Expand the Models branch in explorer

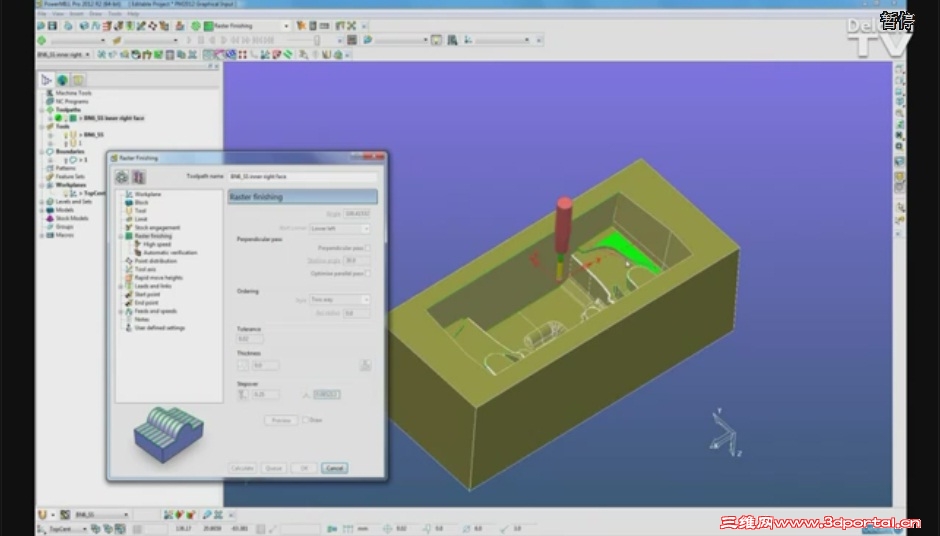click(x=42, y=210)
